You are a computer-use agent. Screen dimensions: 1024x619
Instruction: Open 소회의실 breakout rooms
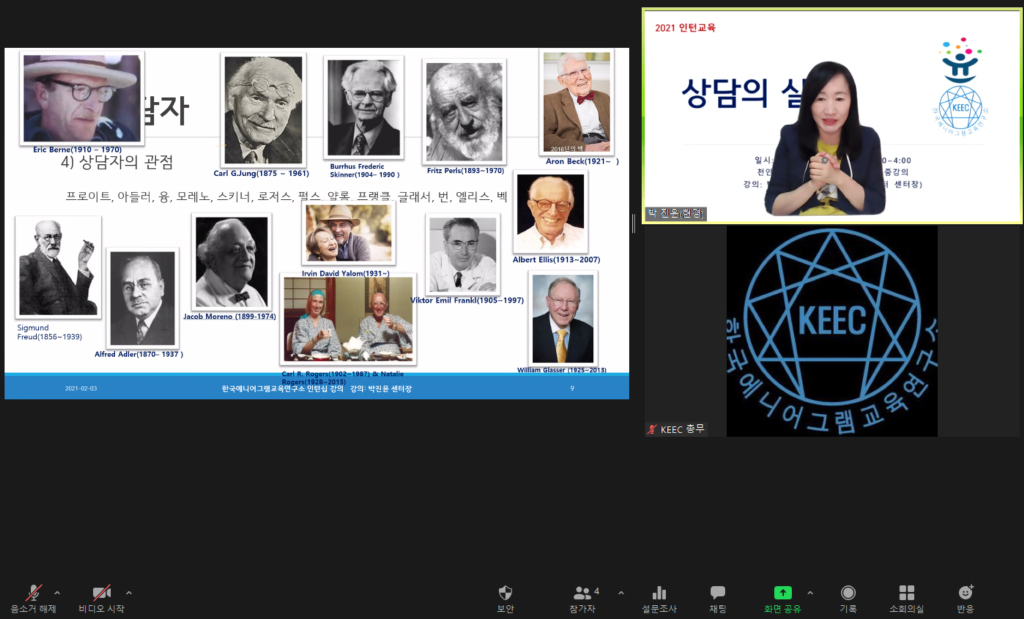(x=906, y=599)
